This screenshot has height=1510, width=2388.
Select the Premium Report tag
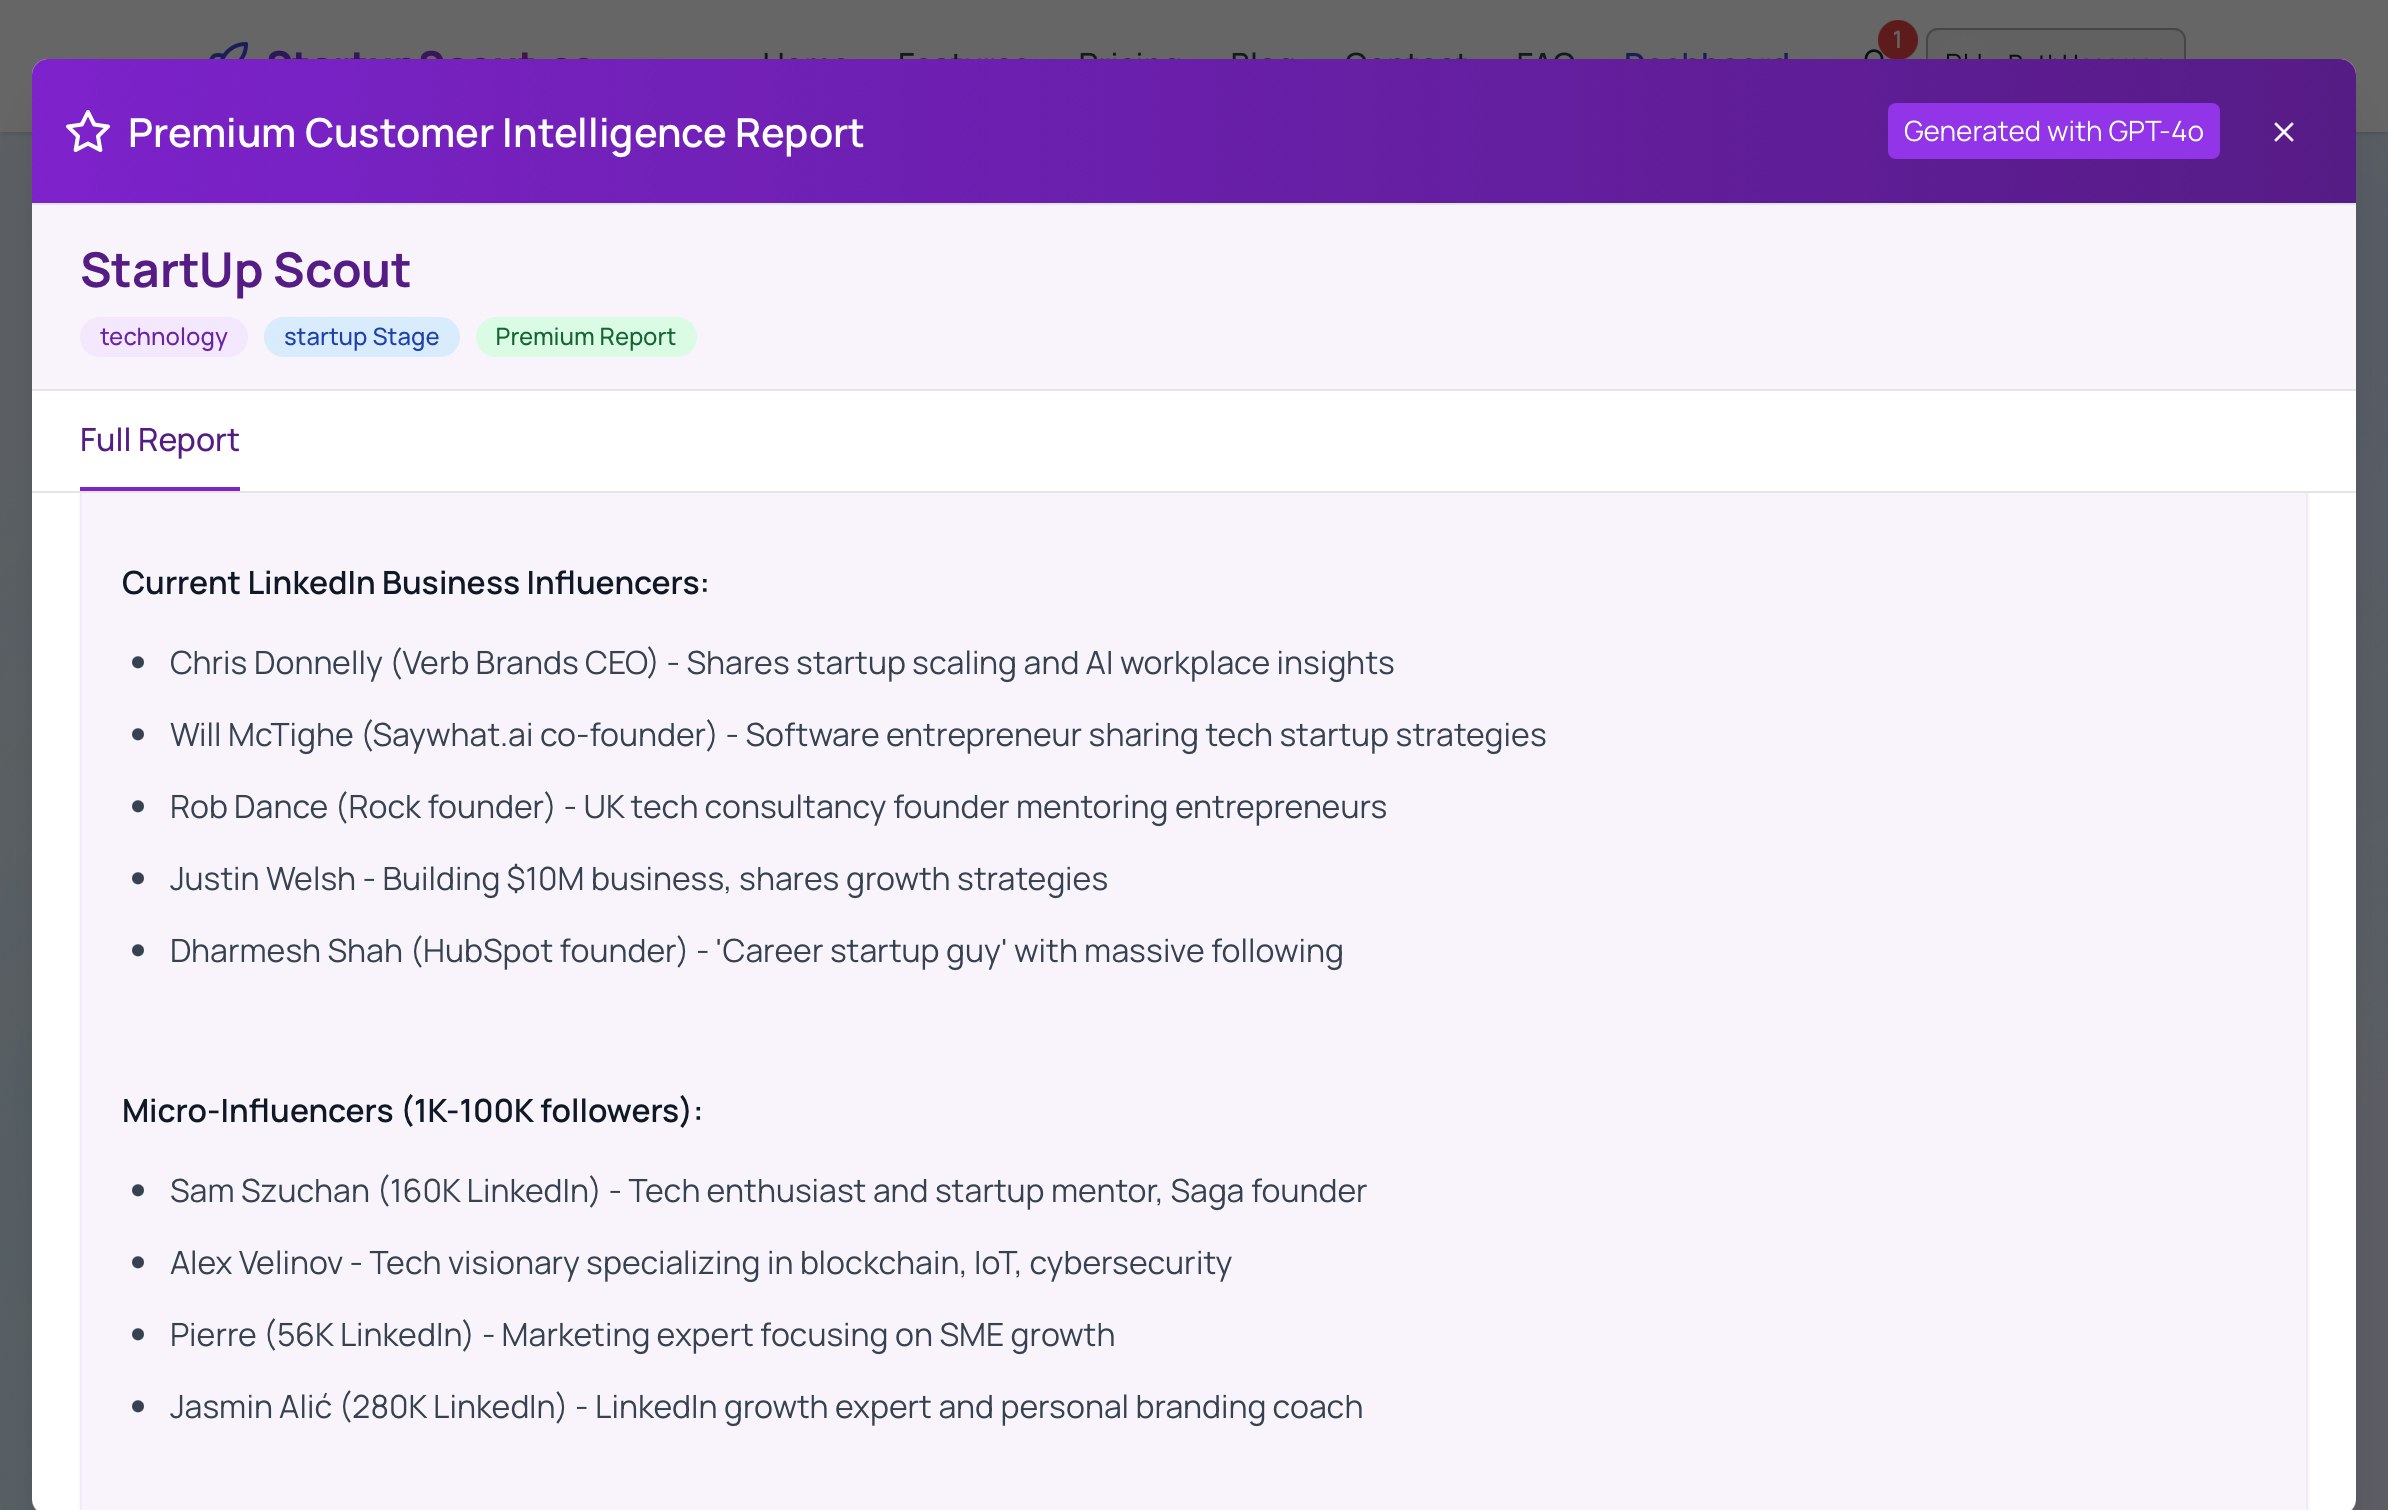(585, 337)
